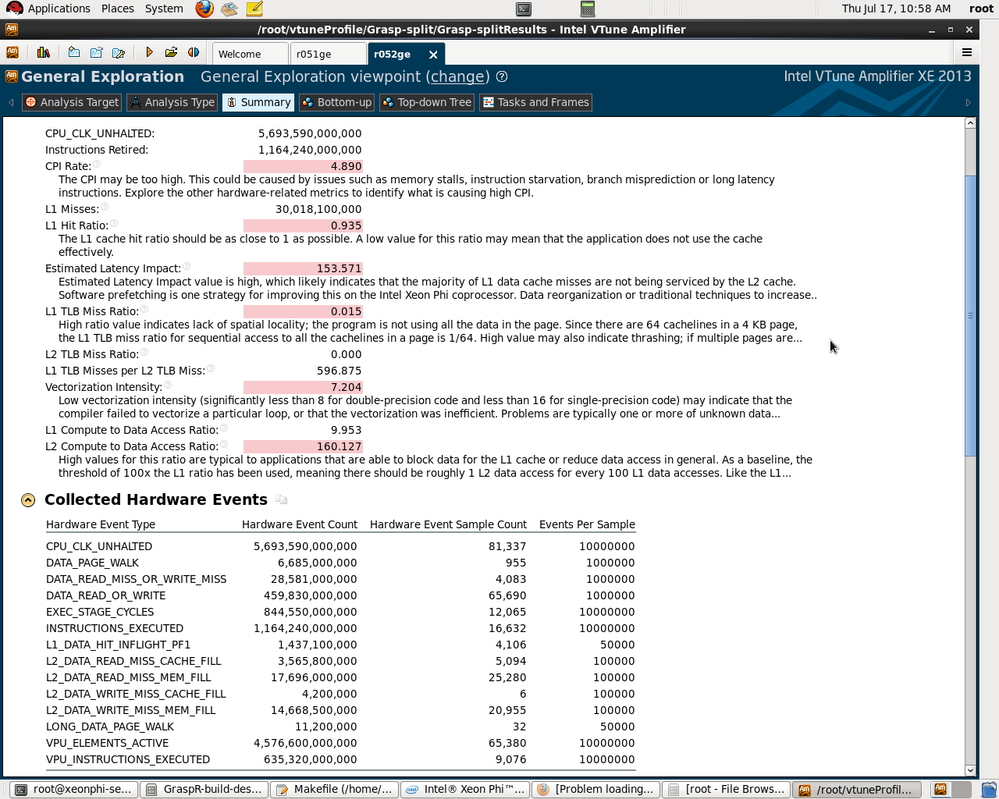999x799 pixels.
Task: Open the VTune Amplifier main menu icon
Action: (x=12, y=52)
